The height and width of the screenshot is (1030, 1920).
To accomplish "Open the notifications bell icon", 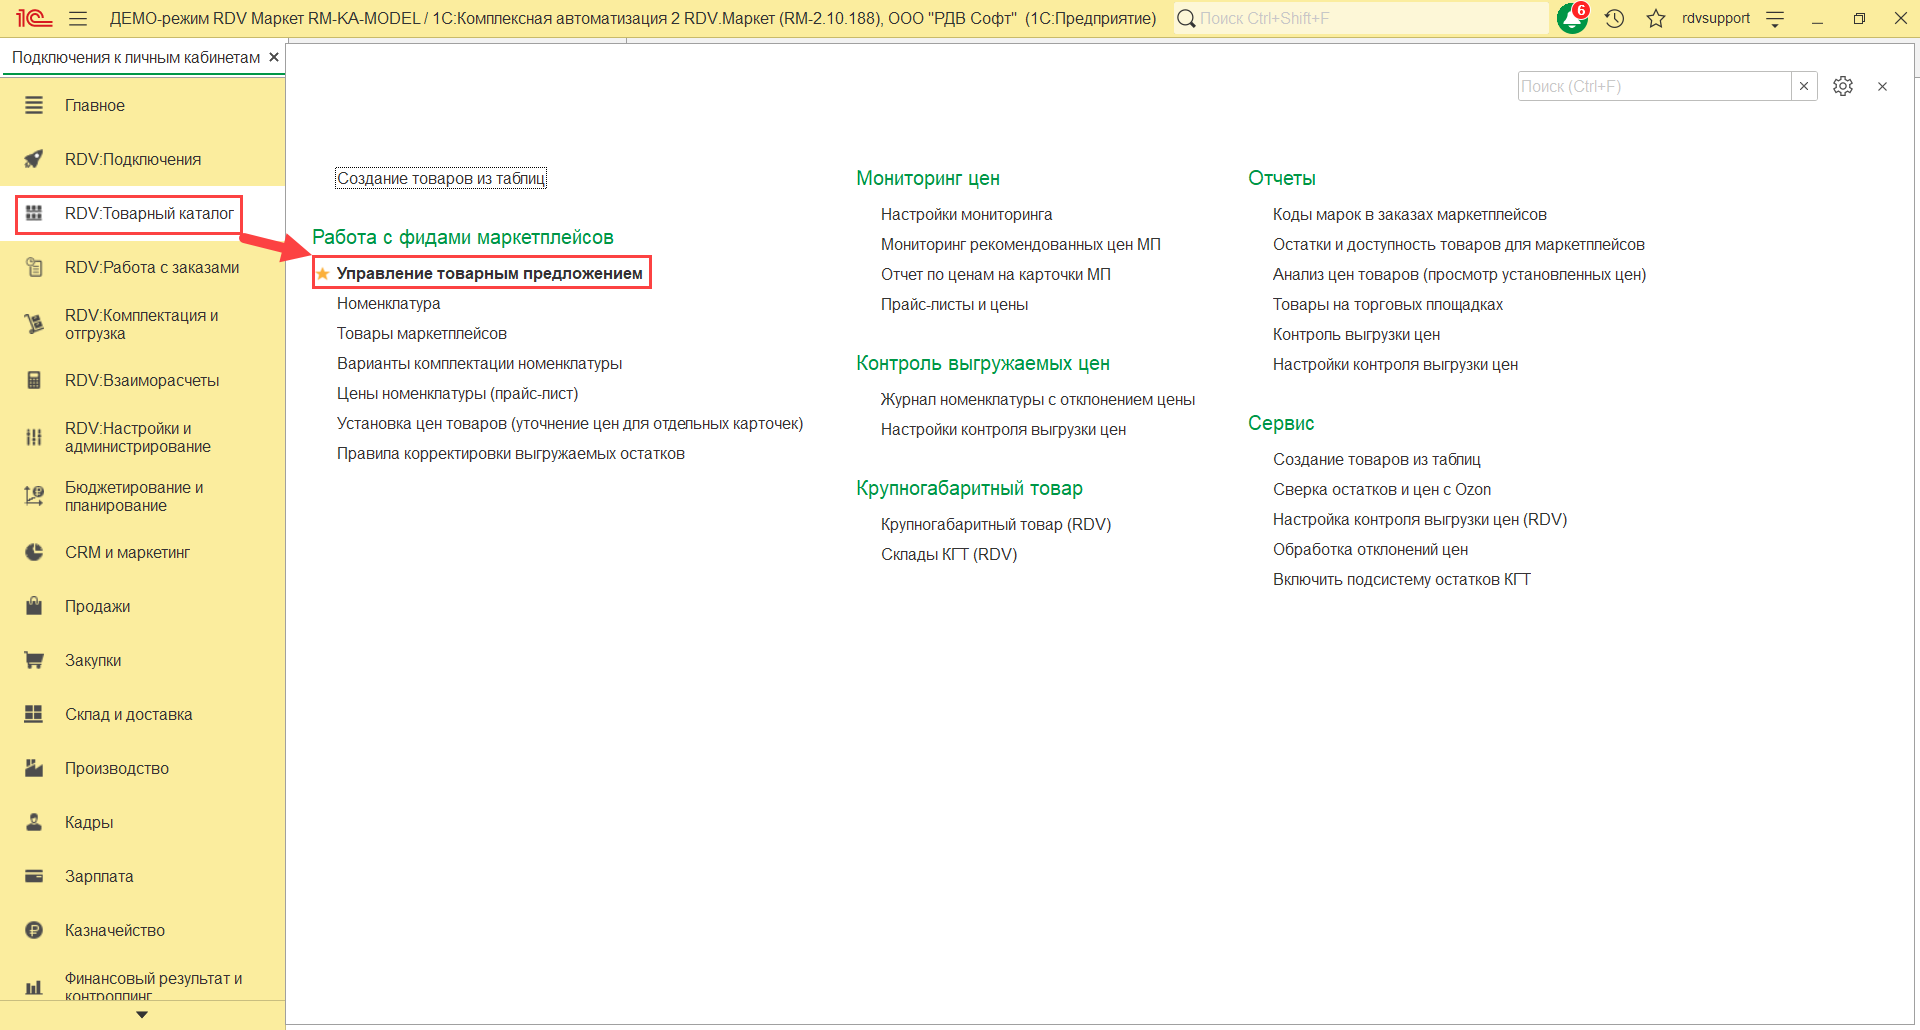I will 1572,18.
